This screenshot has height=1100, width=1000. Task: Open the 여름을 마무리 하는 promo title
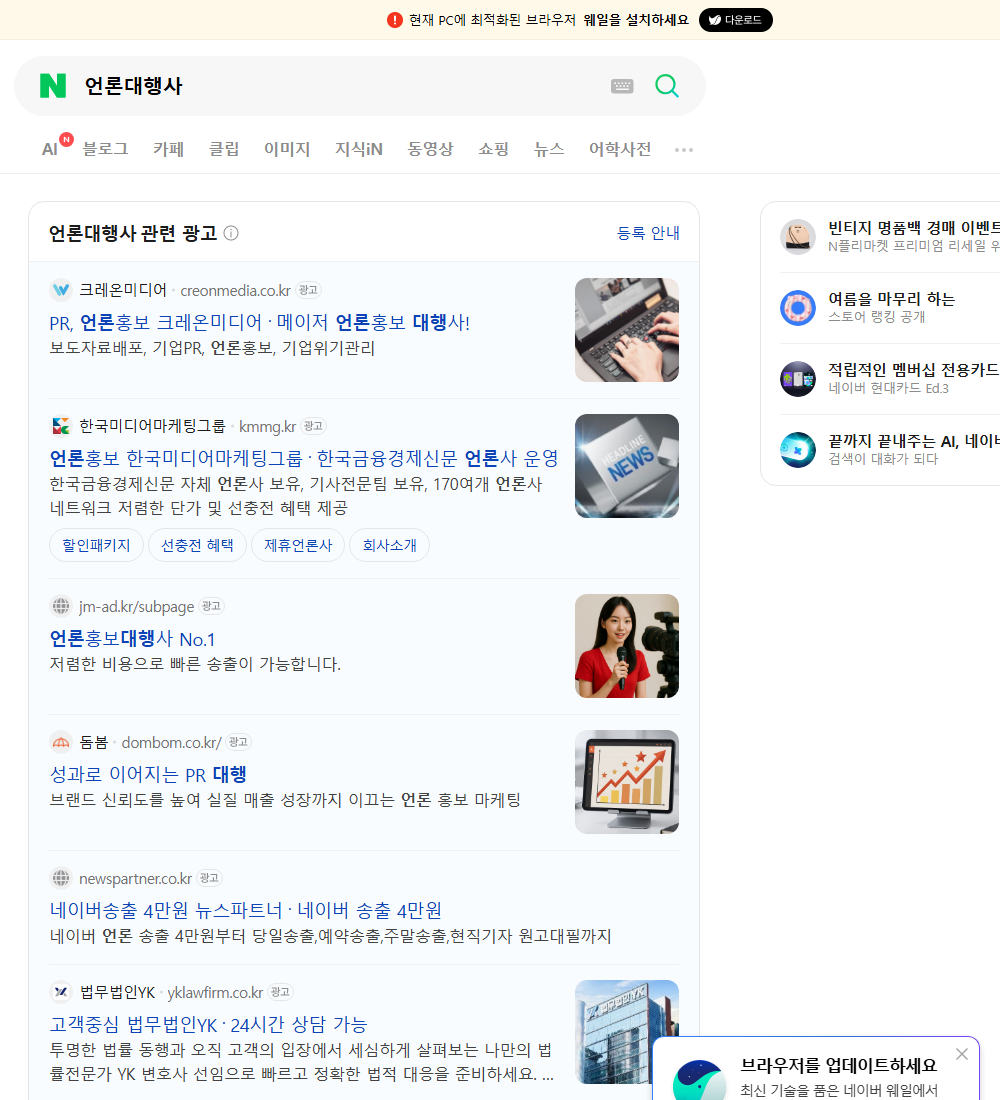pos(891,299)
